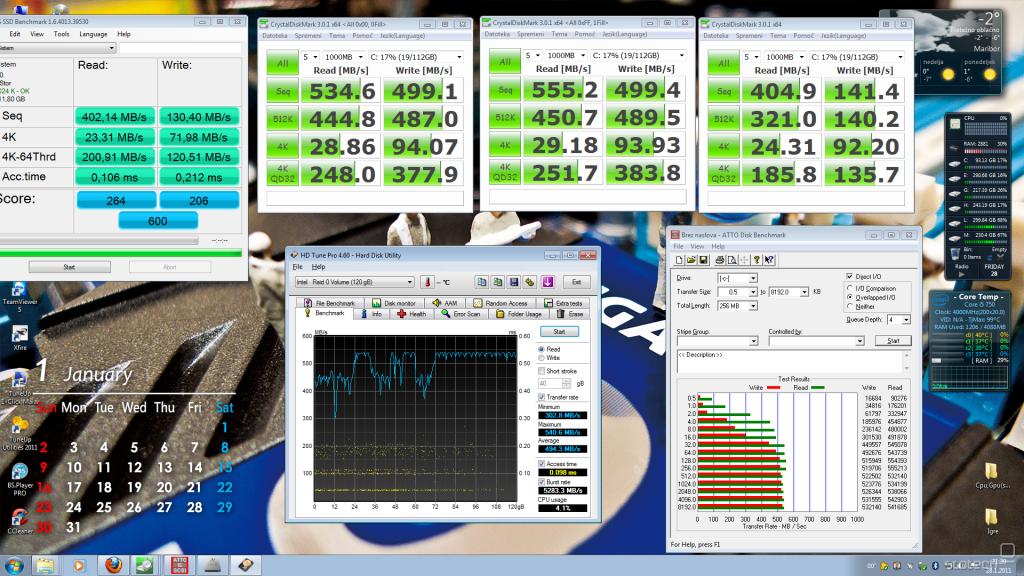Select the Read radio button in HD Tune
1024x576 pixels.
pyautogui.click(x=541, y=349)
